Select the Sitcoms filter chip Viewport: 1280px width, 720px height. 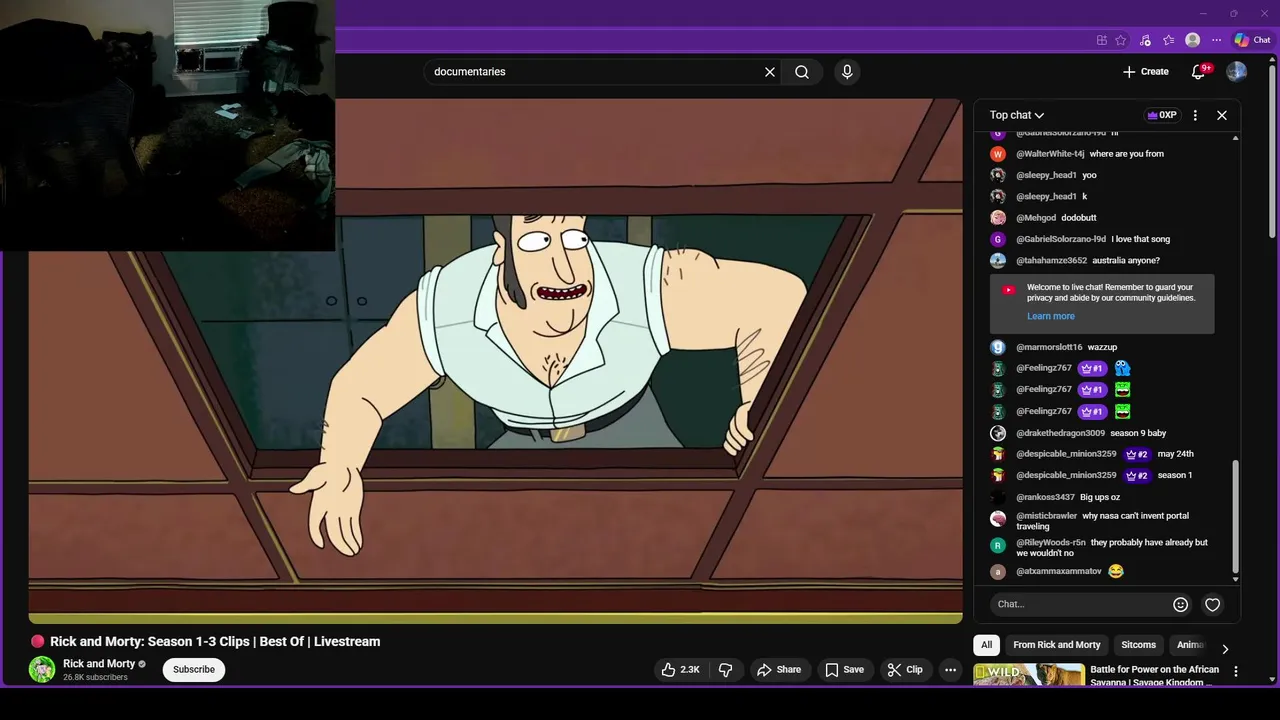(1138, 645)
